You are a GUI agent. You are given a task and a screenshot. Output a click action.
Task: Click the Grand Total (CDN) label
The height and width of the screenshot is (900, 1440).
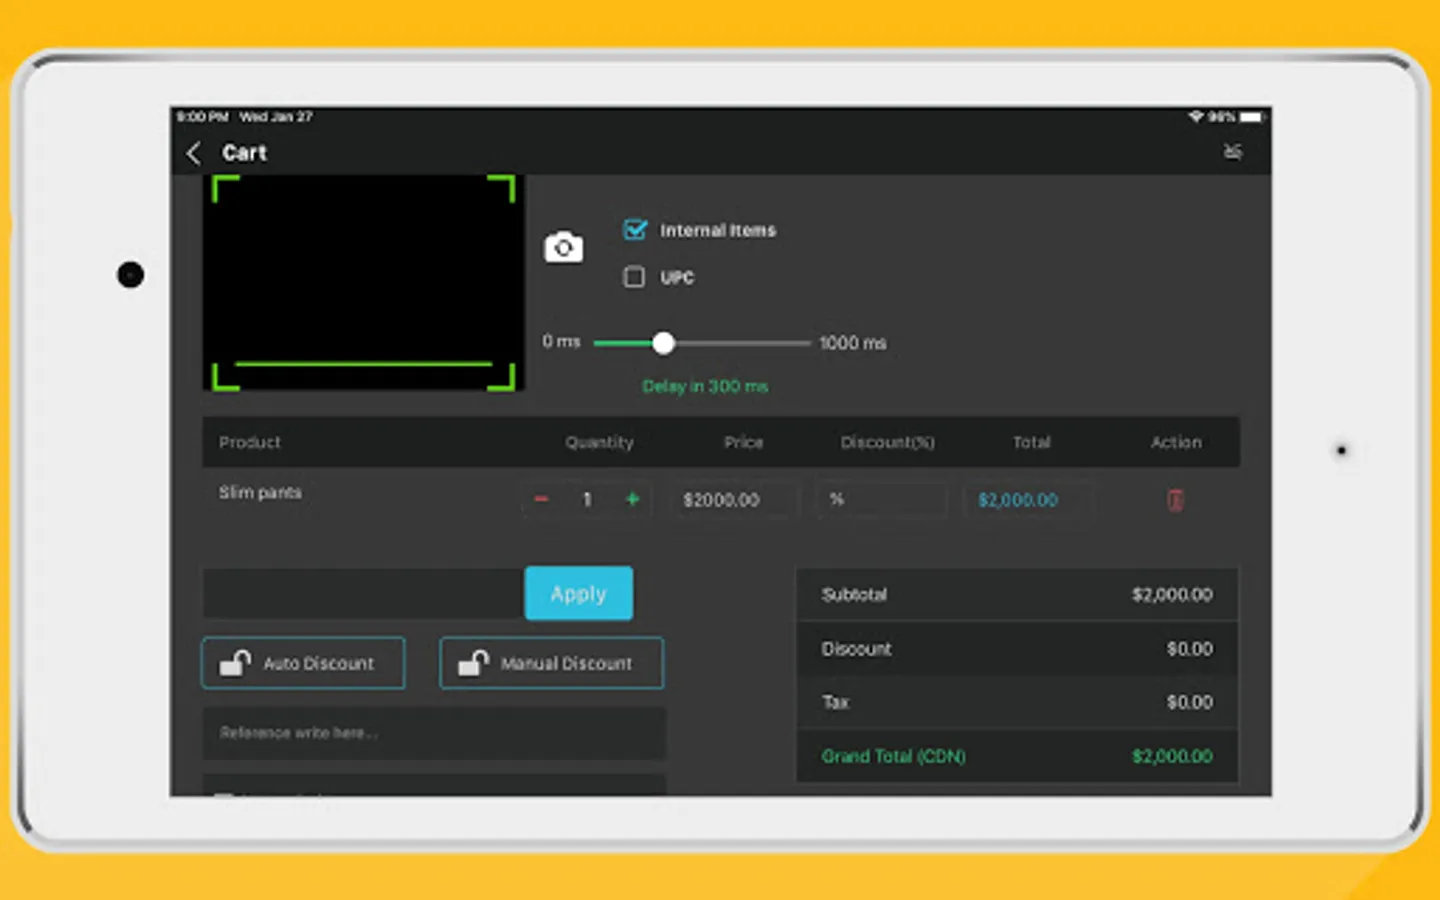(x=893, y=757)
